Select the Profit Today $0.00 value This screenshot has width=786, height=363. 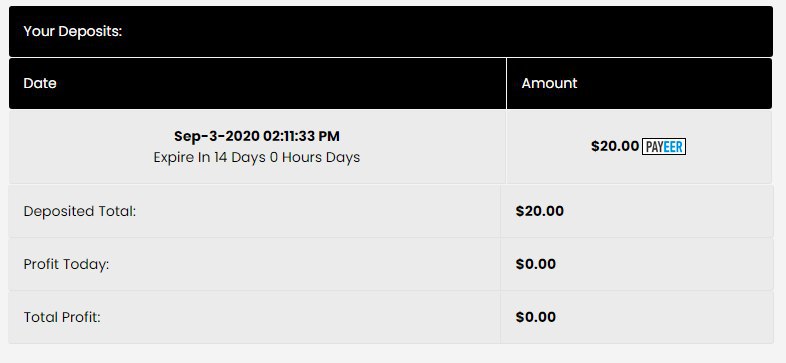[x=535, y=264]
